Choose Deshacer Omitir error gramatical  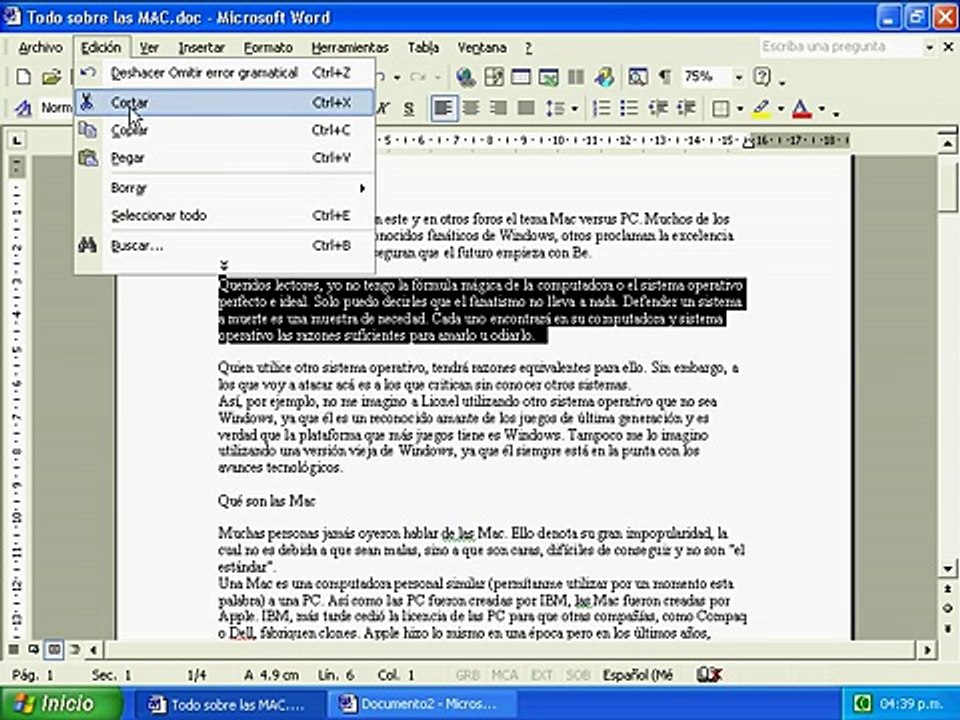tap(225, 73)
